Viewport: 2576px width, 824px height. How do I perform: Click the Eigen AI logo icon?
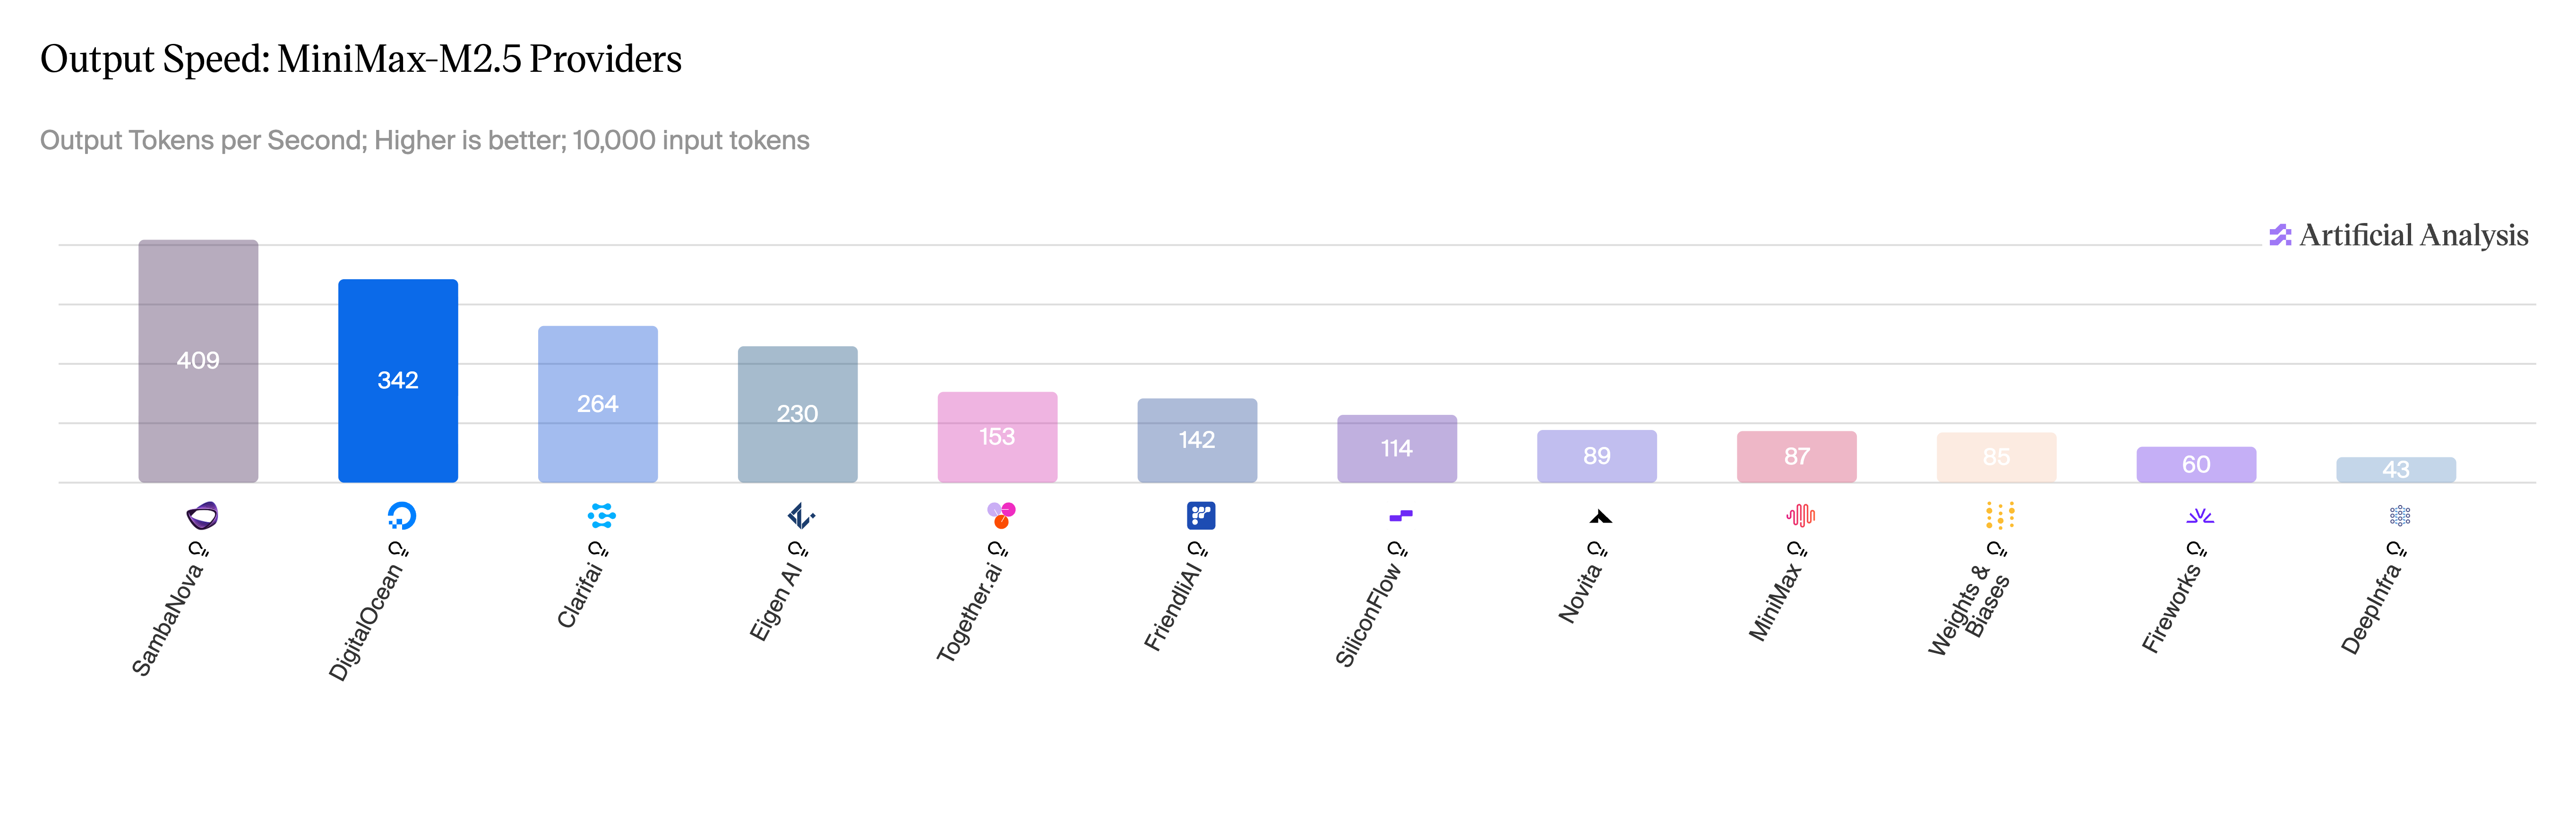[800, 515]
